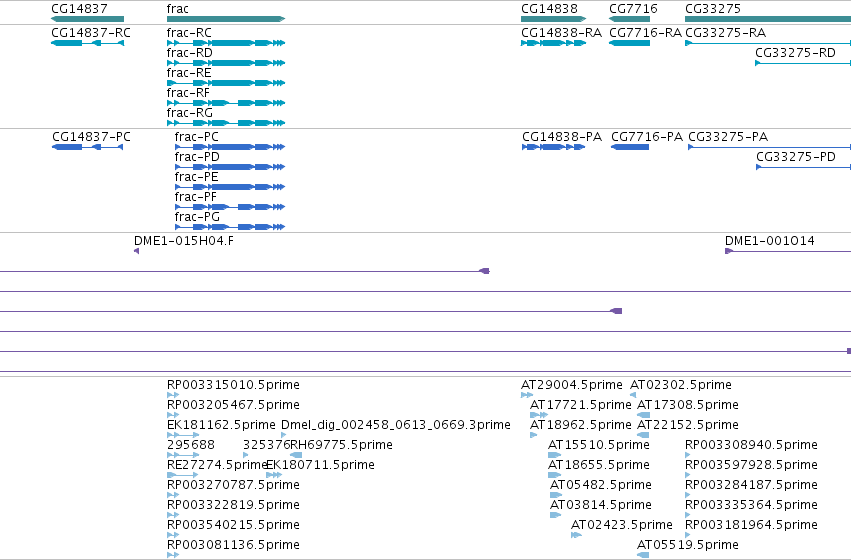Click the EK181162.5prime EST
Image resolution: width=851 pixels, height=560 pixels.
183,435
